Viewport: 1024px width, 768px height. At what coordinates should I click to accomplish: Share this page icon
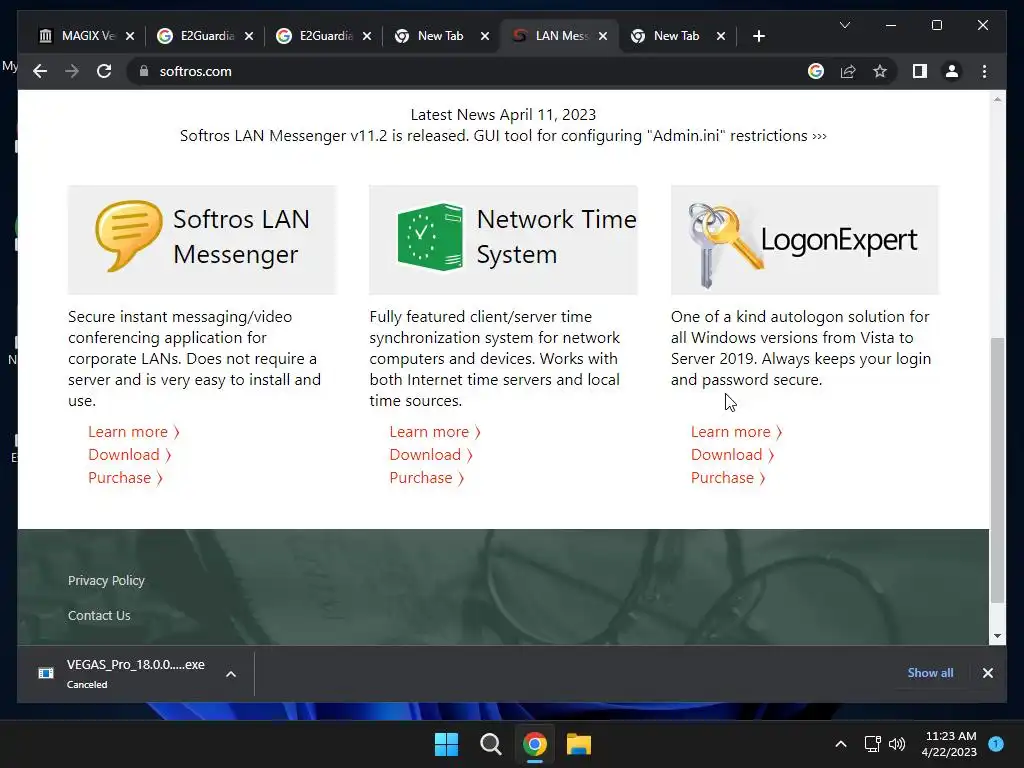point(848,71)
